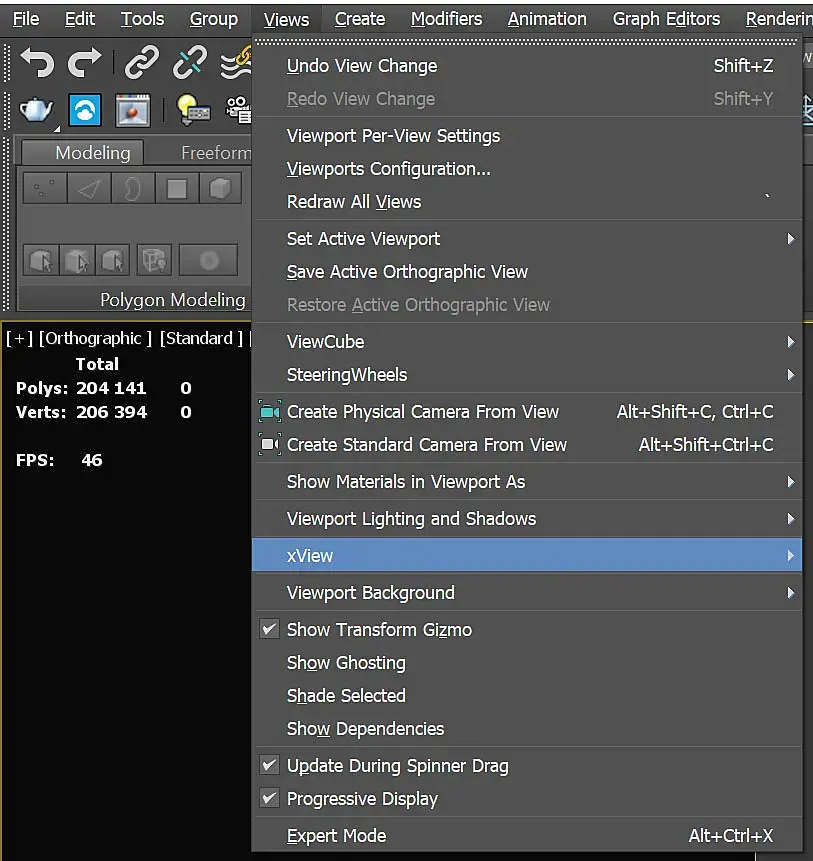Screen dimensions: 813x861
Task: Open the Tools menu
Action: pos(142,19)
